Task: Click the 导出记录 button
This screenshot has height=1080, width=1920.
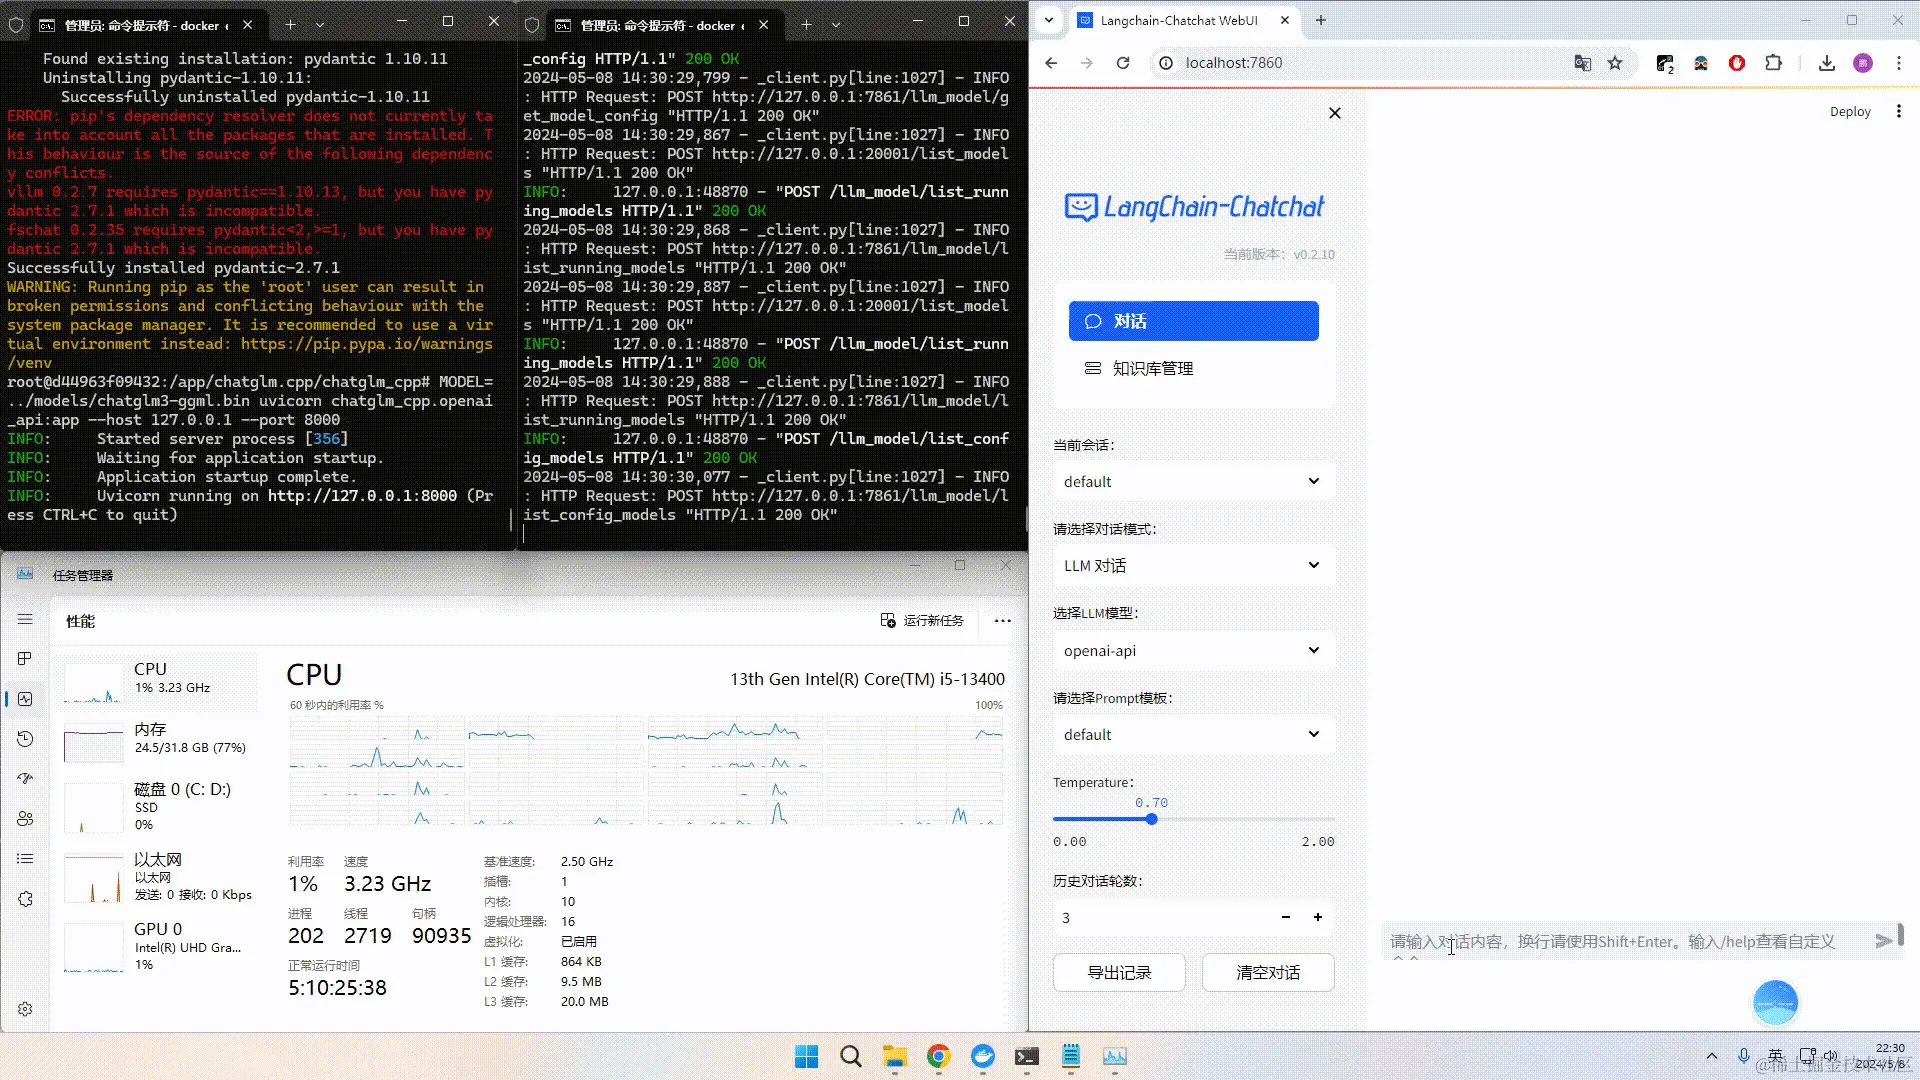Action: (x=1119, y=973)
